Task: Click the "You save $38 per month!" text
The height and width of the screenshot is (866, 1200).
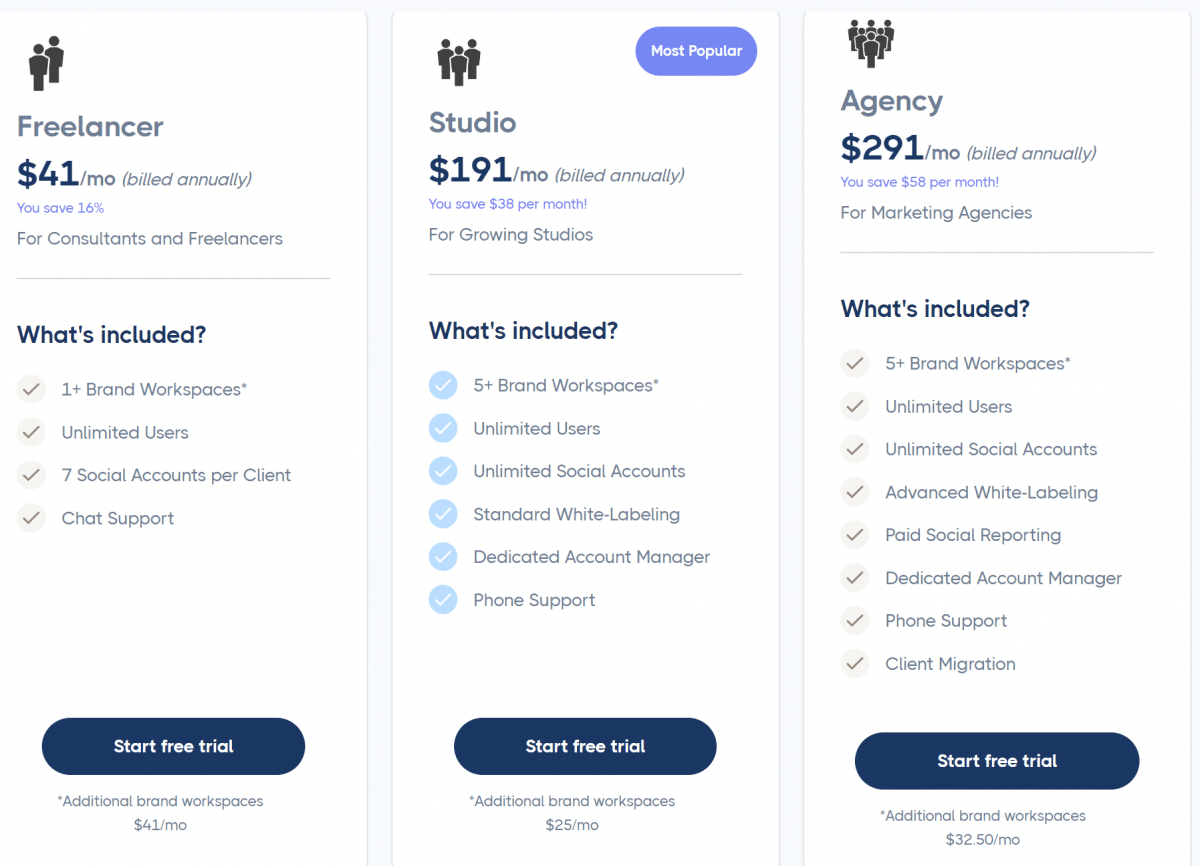Action: 508,204
